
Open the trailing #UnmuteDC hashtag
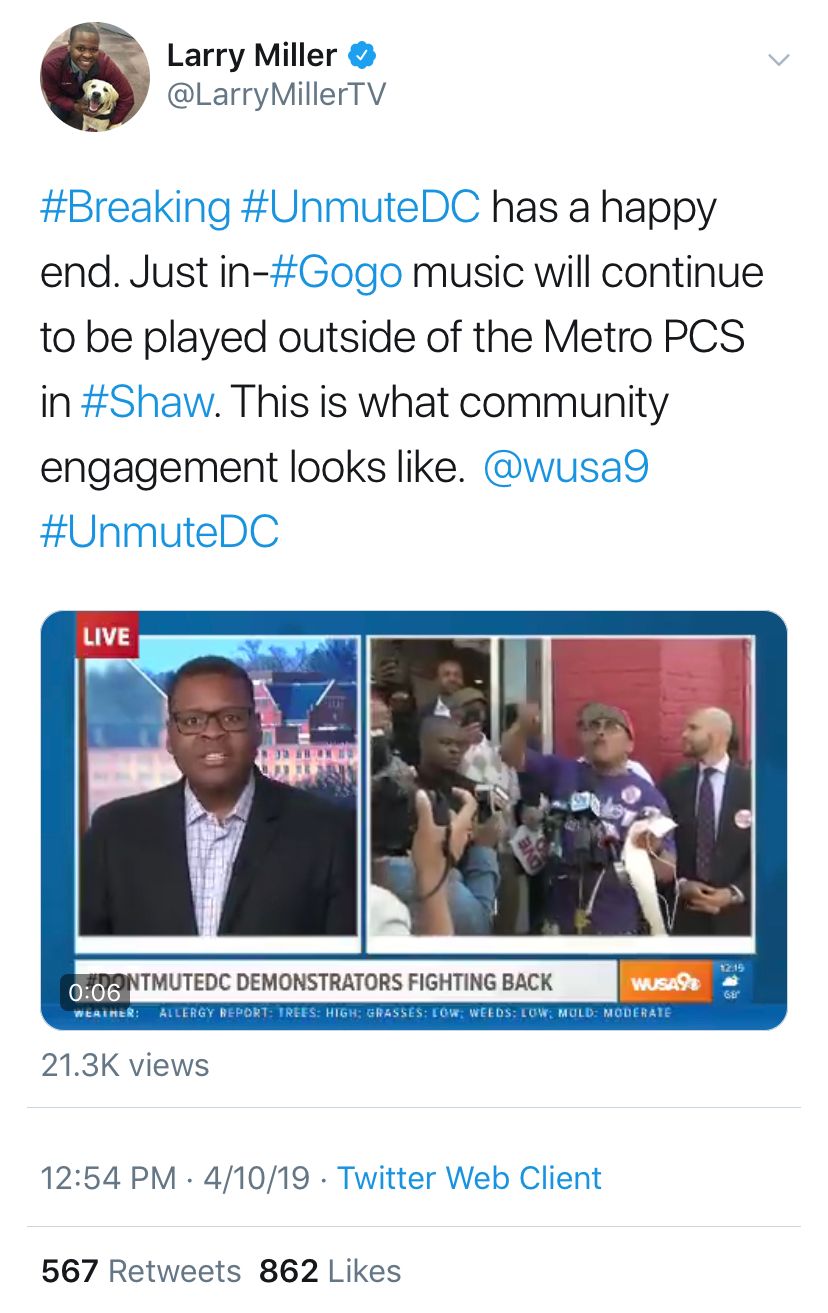160,532
